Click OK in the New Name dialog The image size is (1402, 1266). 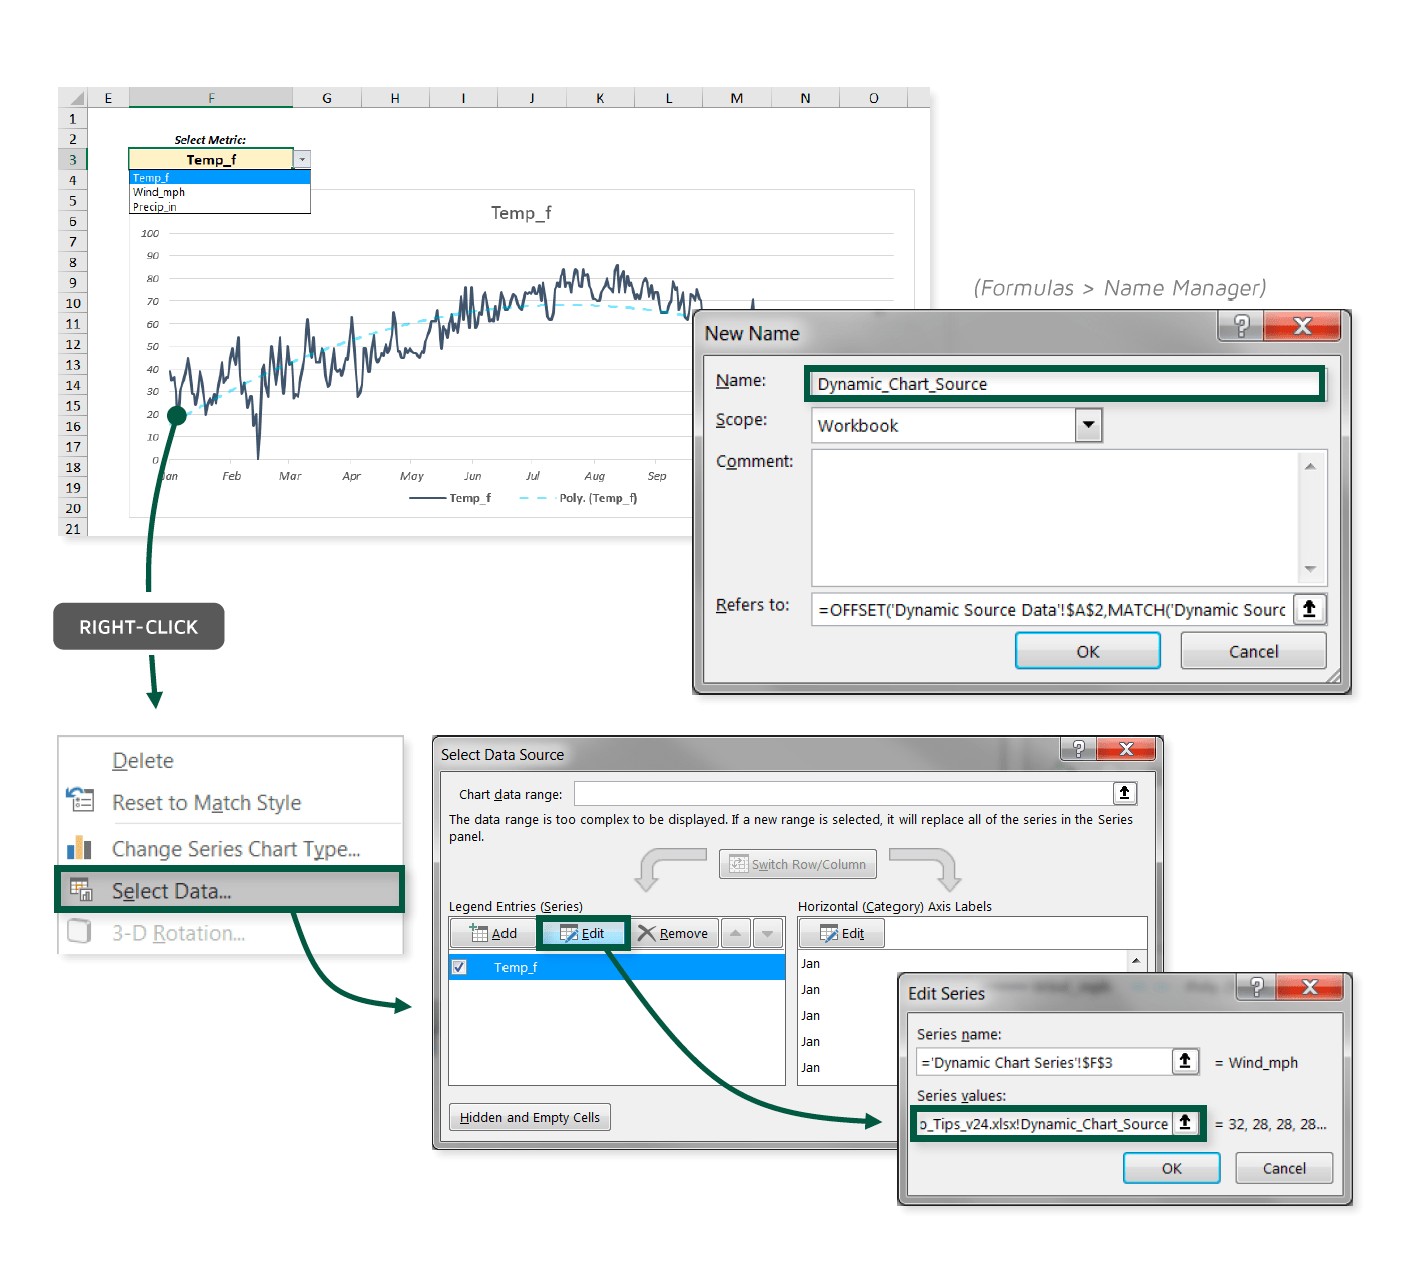1087,650
